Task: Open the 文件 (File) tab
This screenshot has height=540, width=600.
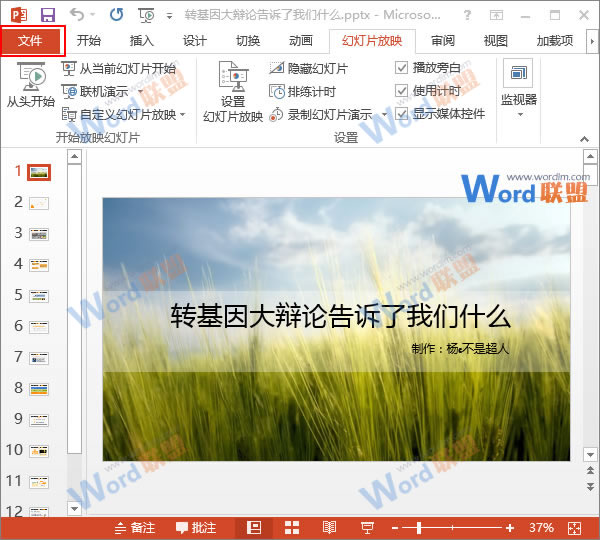Action: click(30, 40)
